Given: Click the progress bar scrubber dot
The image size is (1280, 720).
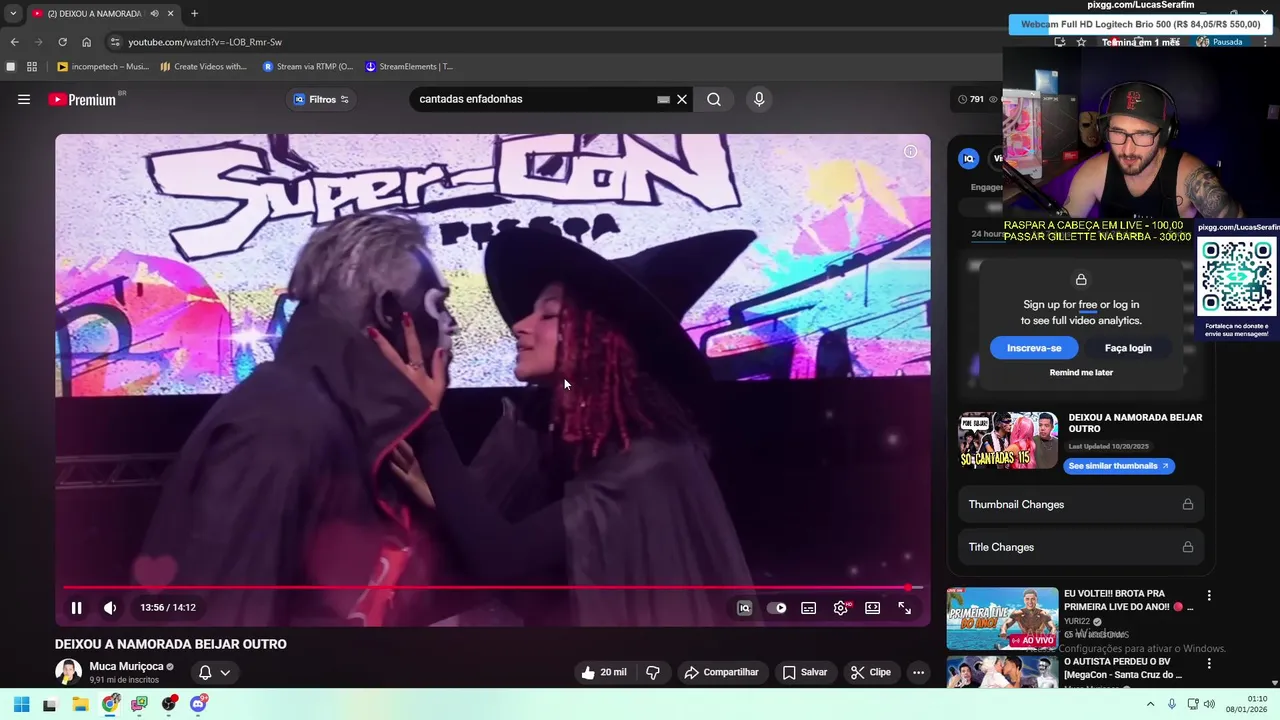Looking at the screenshot, I should [x=908, y=588].
